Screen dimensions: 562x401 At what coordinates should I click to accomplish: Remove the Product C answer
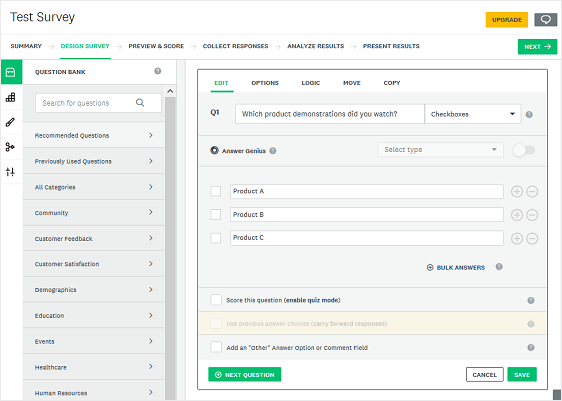pos(532,238)
